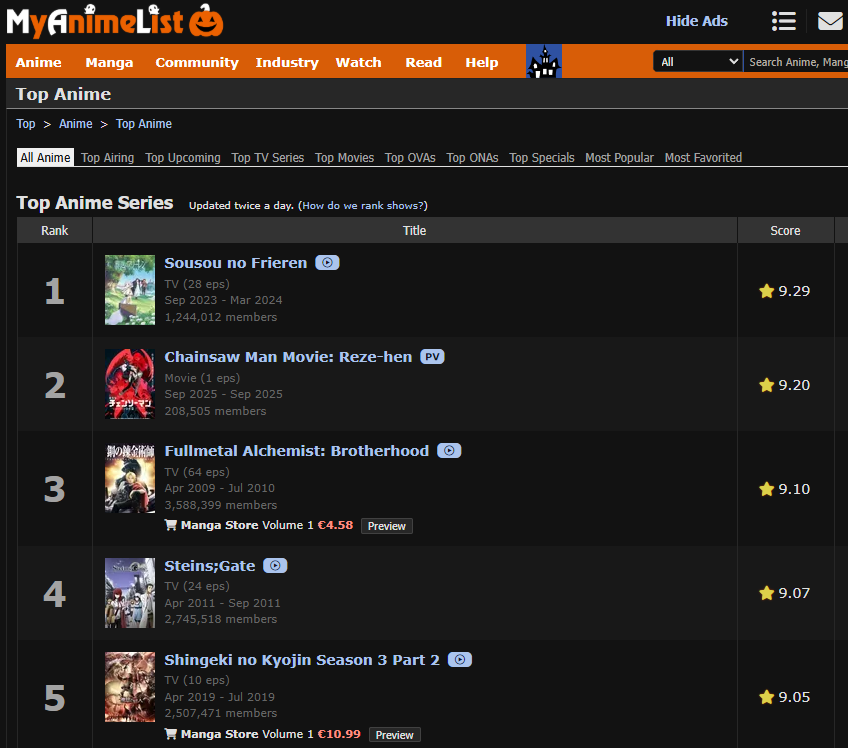Viewport: 848px width, 748px height.
Task: Click Preview button for Fullmetal Alchemist manga
Action: point(387,526)
